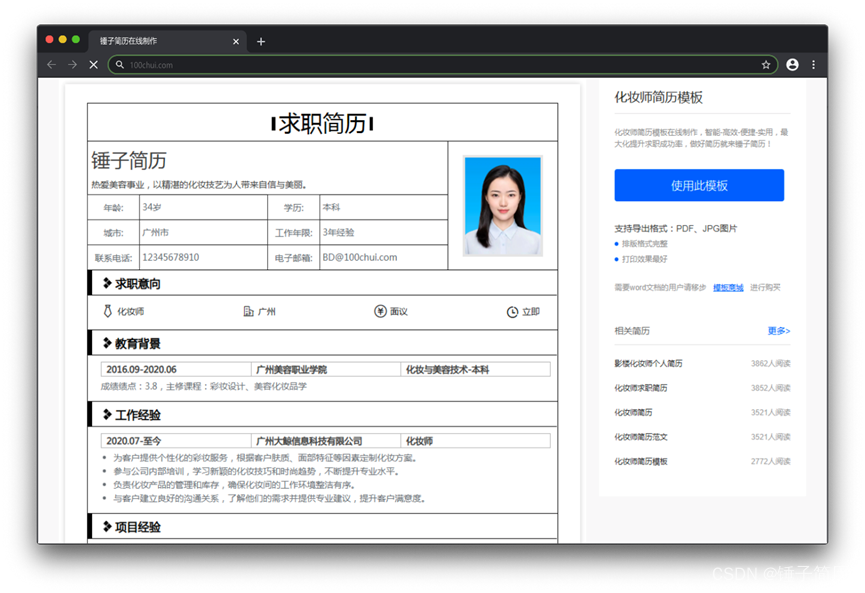Click the 面议 salary yen icon

coord(380,311)
